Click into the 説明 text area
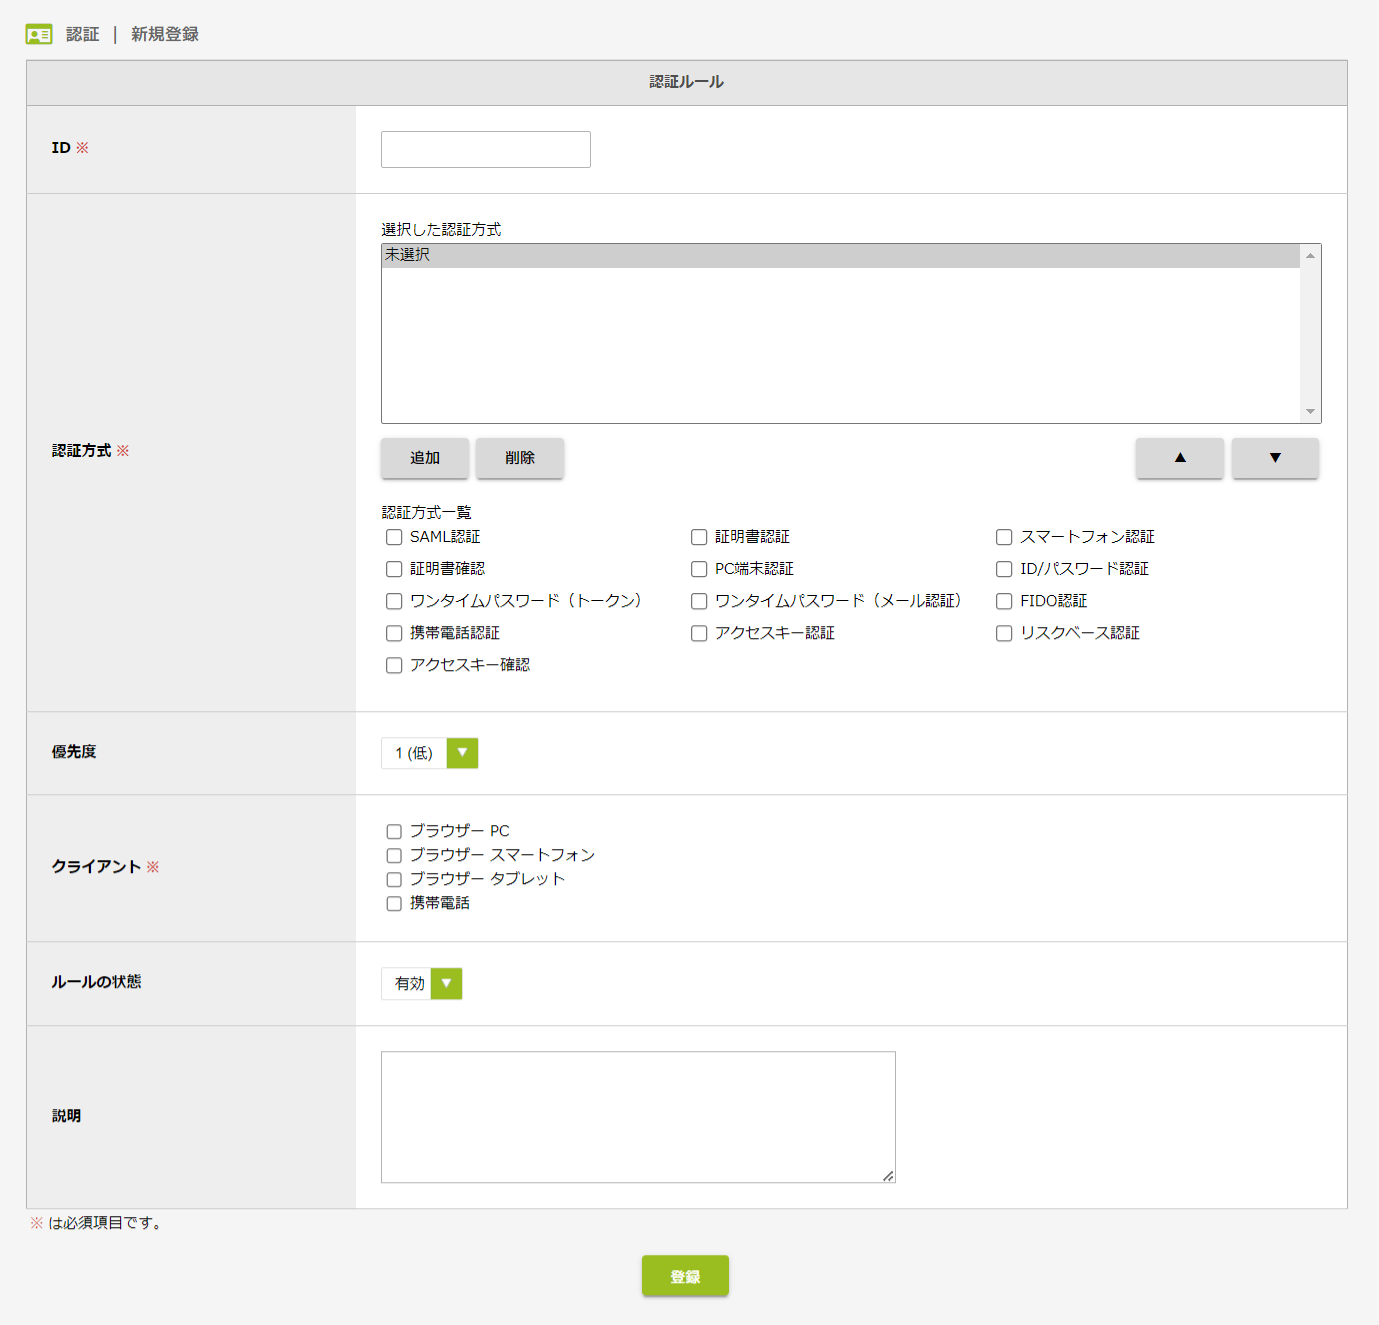The image size is (1379, 1325). click(638, 1117)
